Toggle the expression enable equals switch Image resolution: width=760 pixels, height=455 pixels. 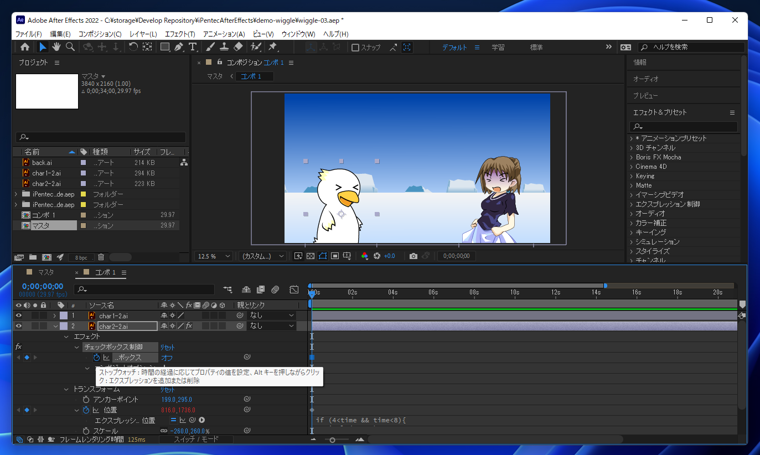point(173,420)
